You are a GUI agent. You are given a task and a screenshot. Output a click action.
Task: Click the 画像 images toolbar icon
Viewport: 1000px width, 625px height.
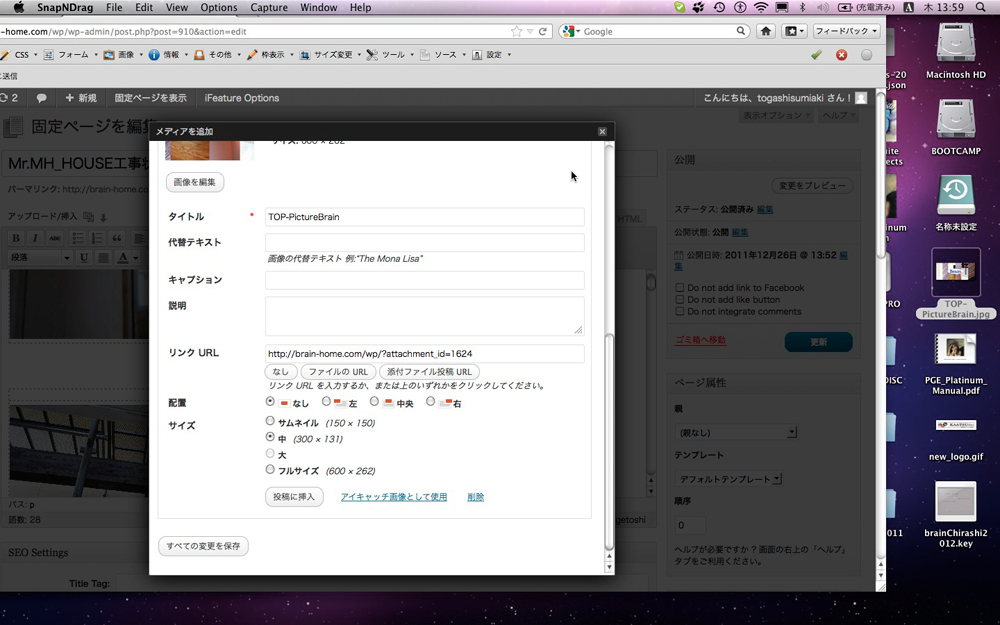[109, 55]
